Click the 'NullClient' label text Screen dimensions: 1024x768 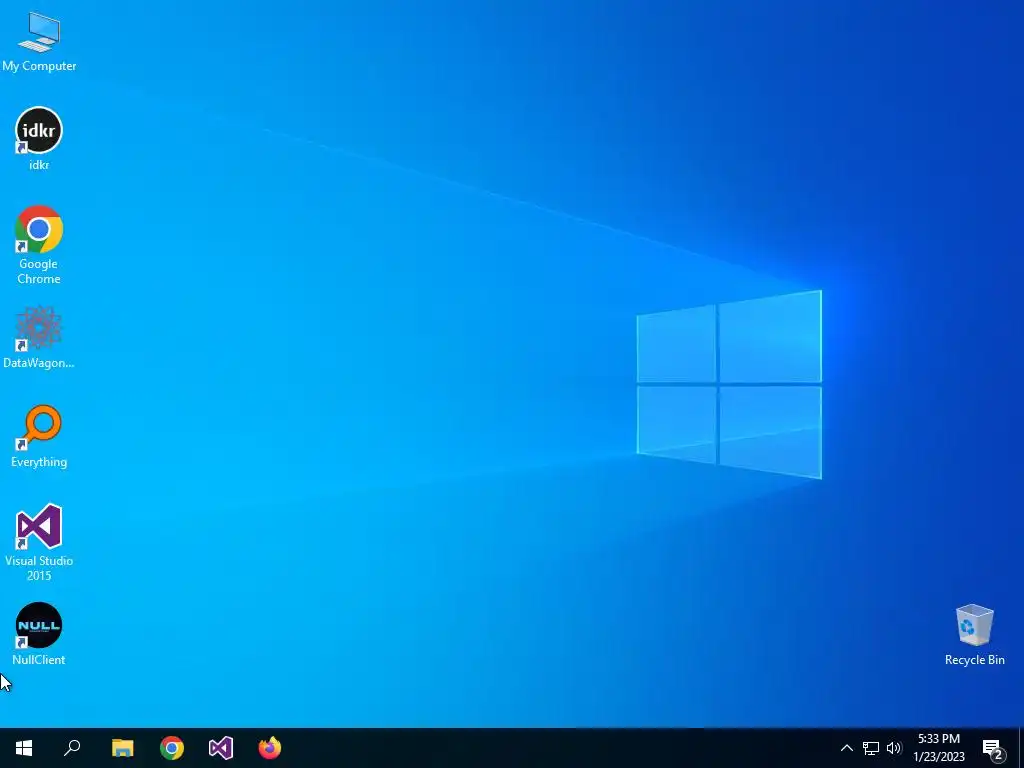click(39, 660)
